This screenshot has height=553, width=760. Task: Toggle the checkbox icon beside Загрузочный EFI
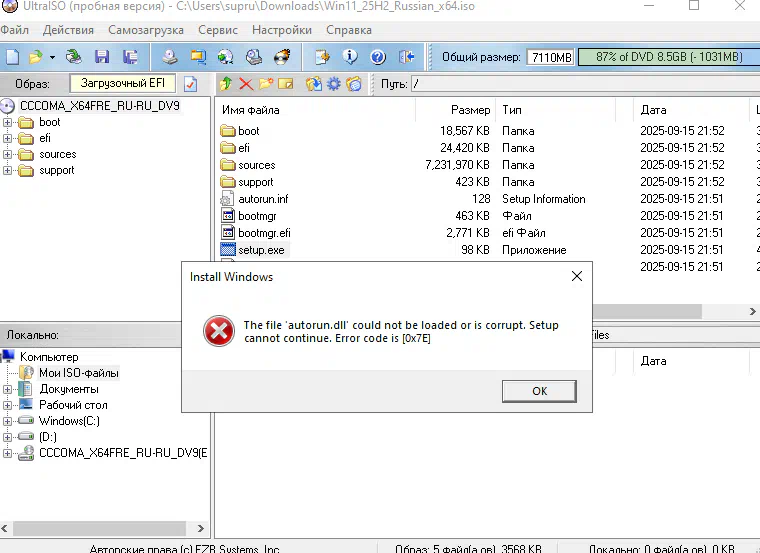coord(190,83)
